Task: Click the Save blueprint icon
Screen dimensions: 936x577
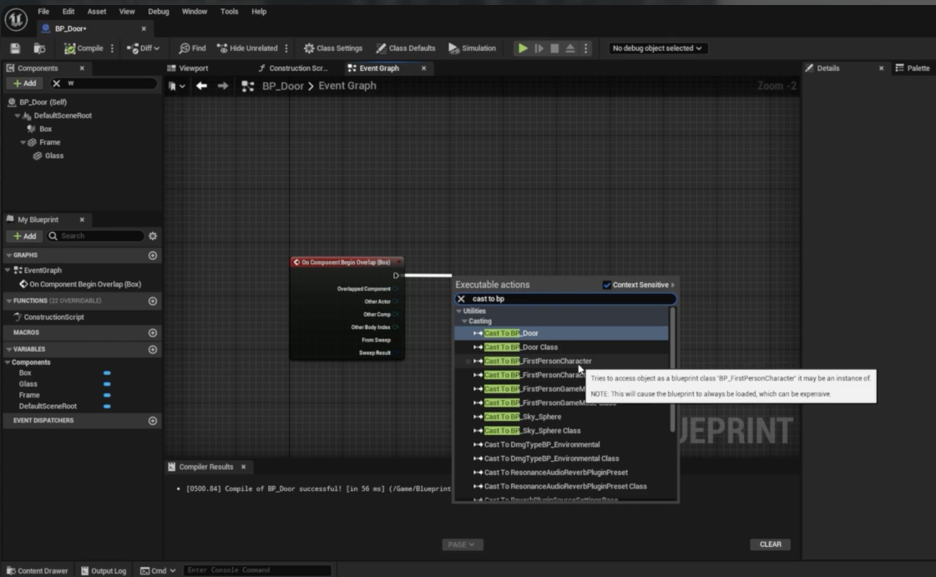Action: click(16, 48)
